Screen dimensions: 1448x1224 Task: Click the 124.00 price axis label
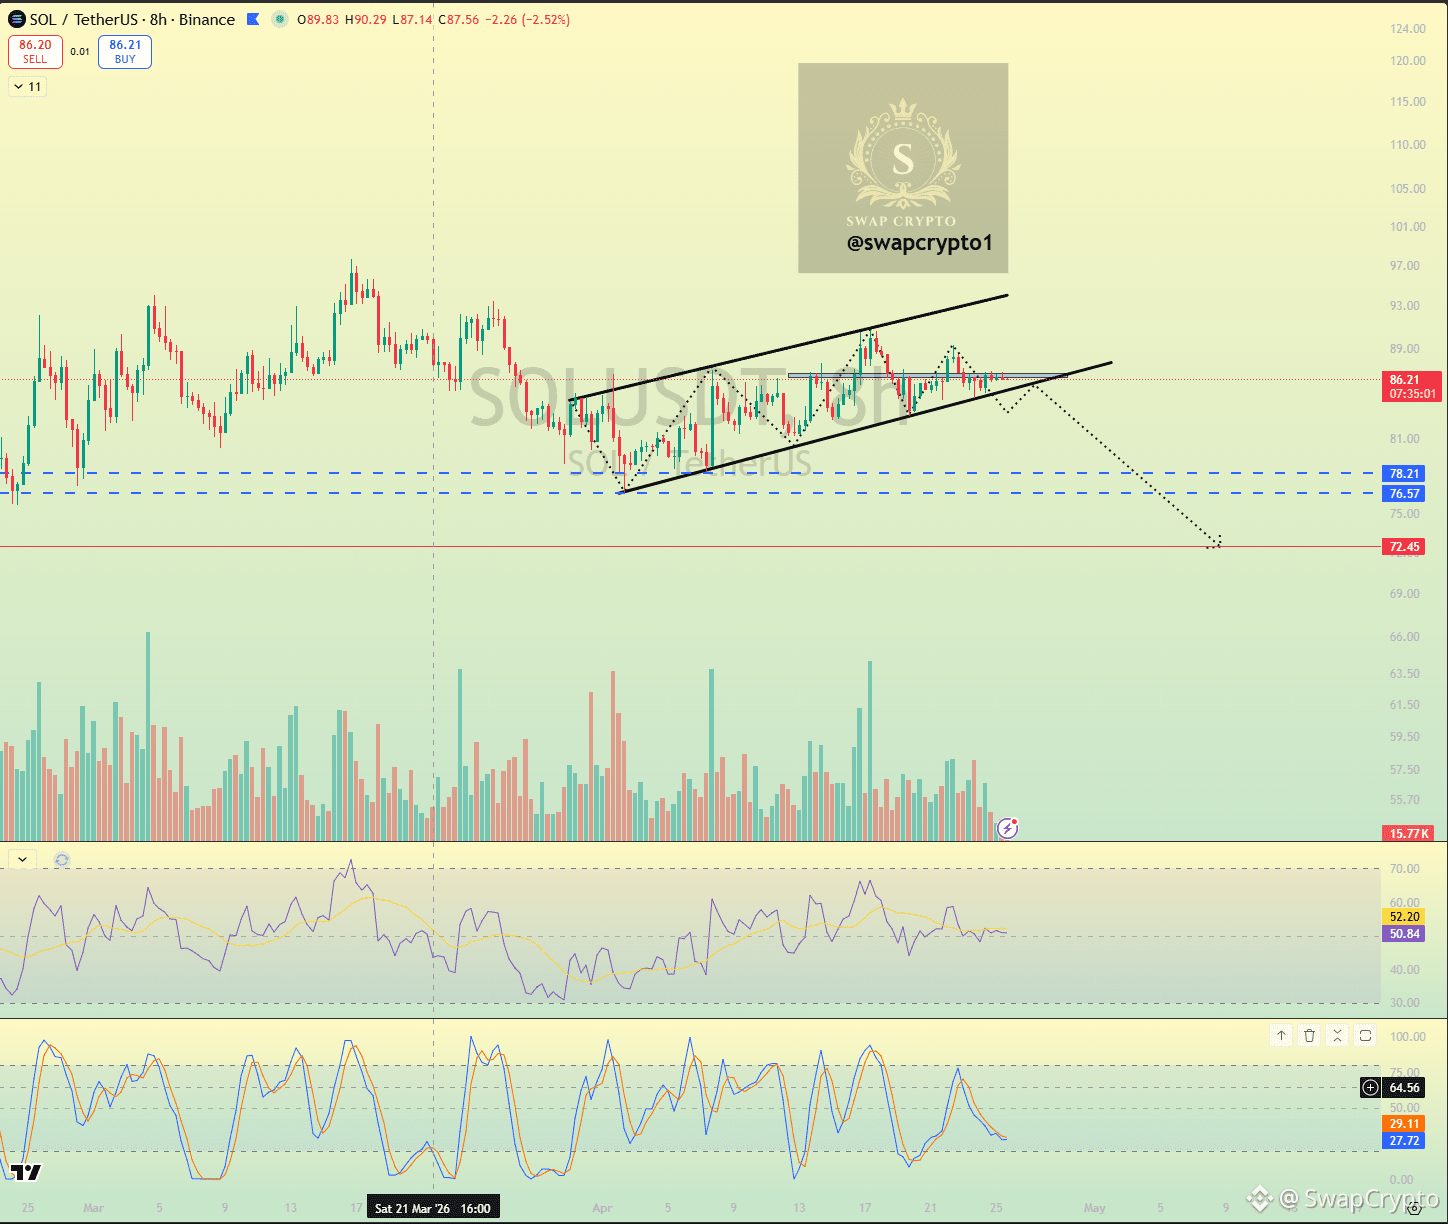coord(1408,29)
